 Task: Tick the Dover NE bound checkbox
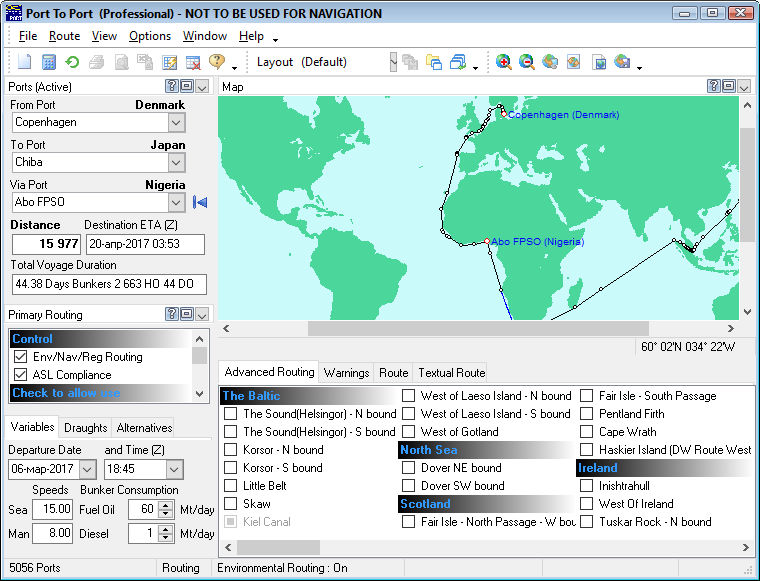[408, 468]
